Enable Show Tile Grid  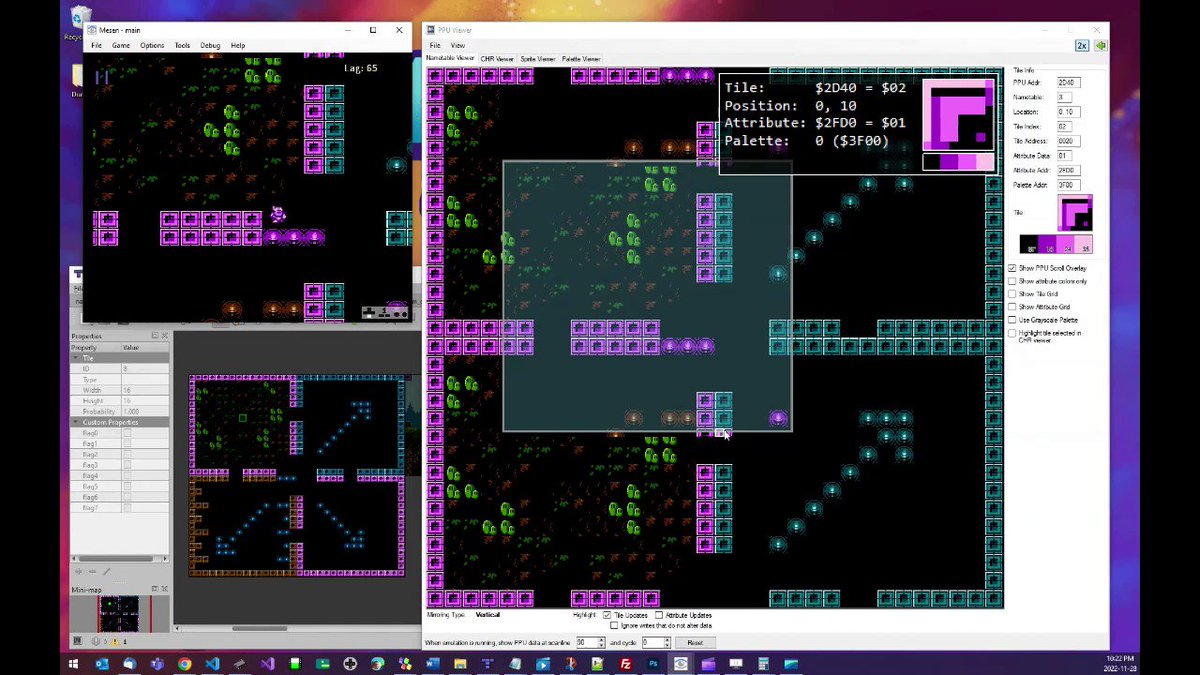1012,294
